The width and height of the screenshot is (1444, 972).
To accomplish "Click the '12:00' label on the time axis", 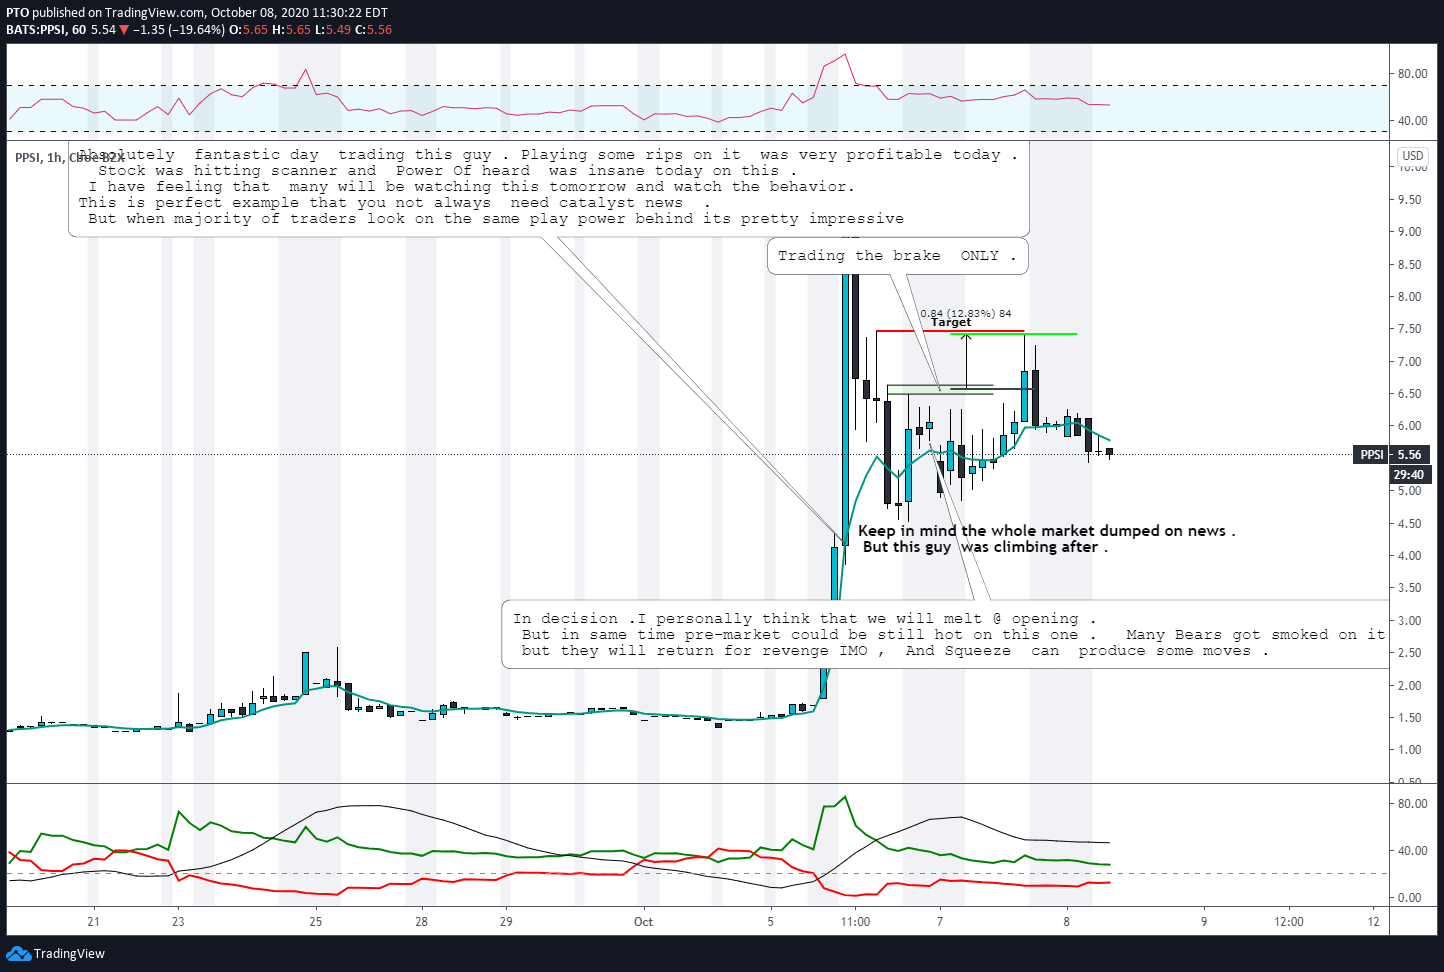I will click(x=1289, y=922).
